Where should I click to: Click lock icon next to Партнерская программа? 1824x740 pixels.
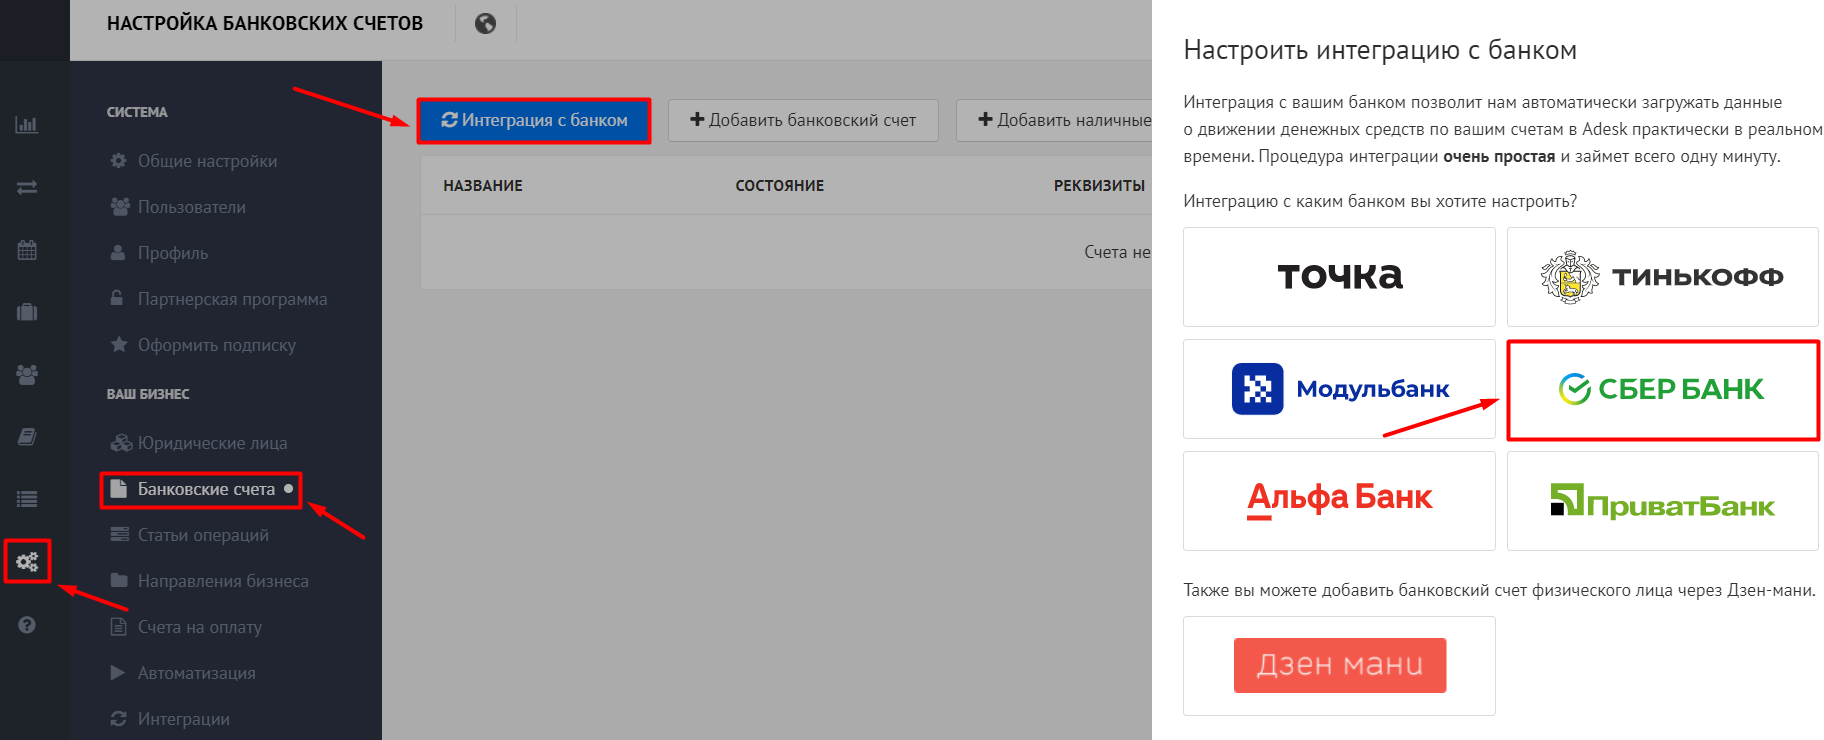pyautogui.click(x=117, y=298)
